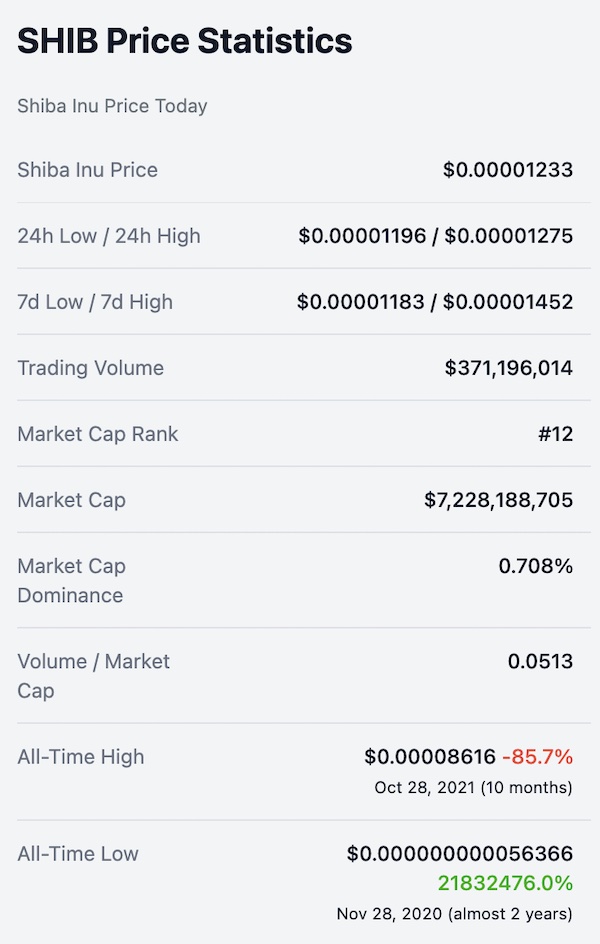The width and height of the screenshot is (600, 944).
Task: Select the All-Time High price $0.00008616
Action: click(x=430, y=757)
